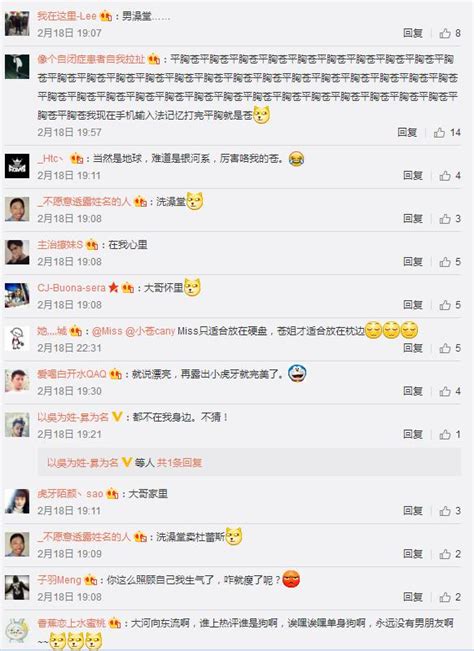The width and height of the screenshot is (474, 651).
Task: Expand the 共1条回复 replies link
Action: point(179,463)
